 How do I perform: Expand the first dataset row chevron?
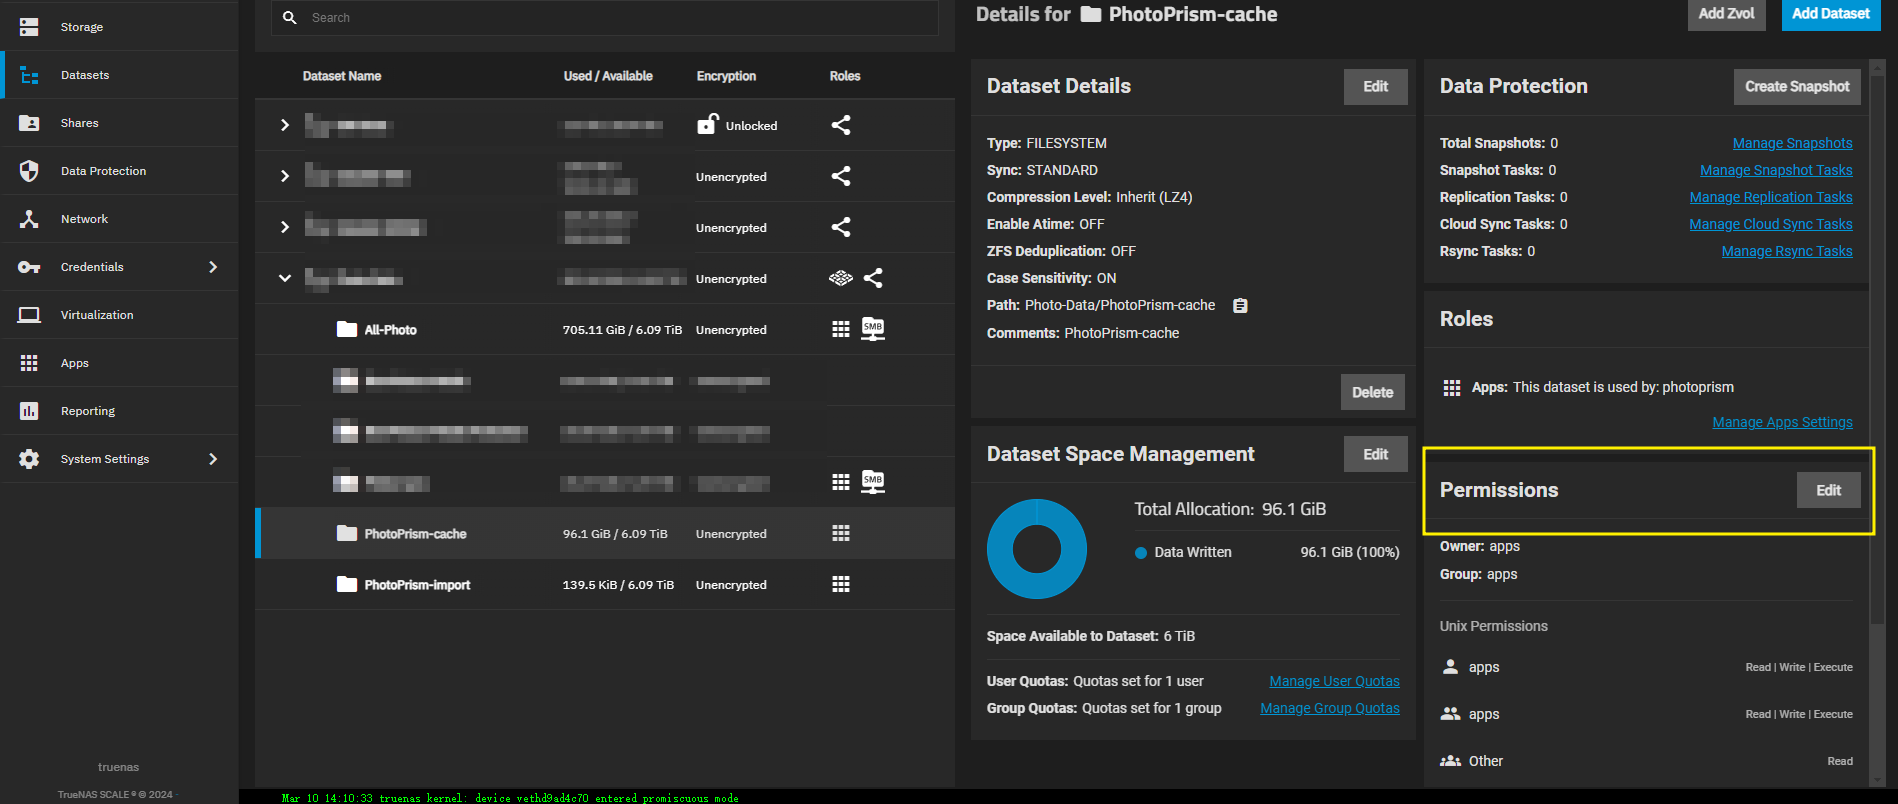point(285,125)
